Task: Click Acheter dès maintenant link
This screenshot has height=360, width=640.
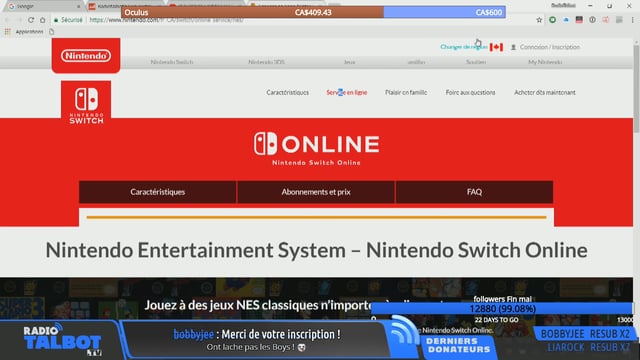Action: (x=544, y=93)
